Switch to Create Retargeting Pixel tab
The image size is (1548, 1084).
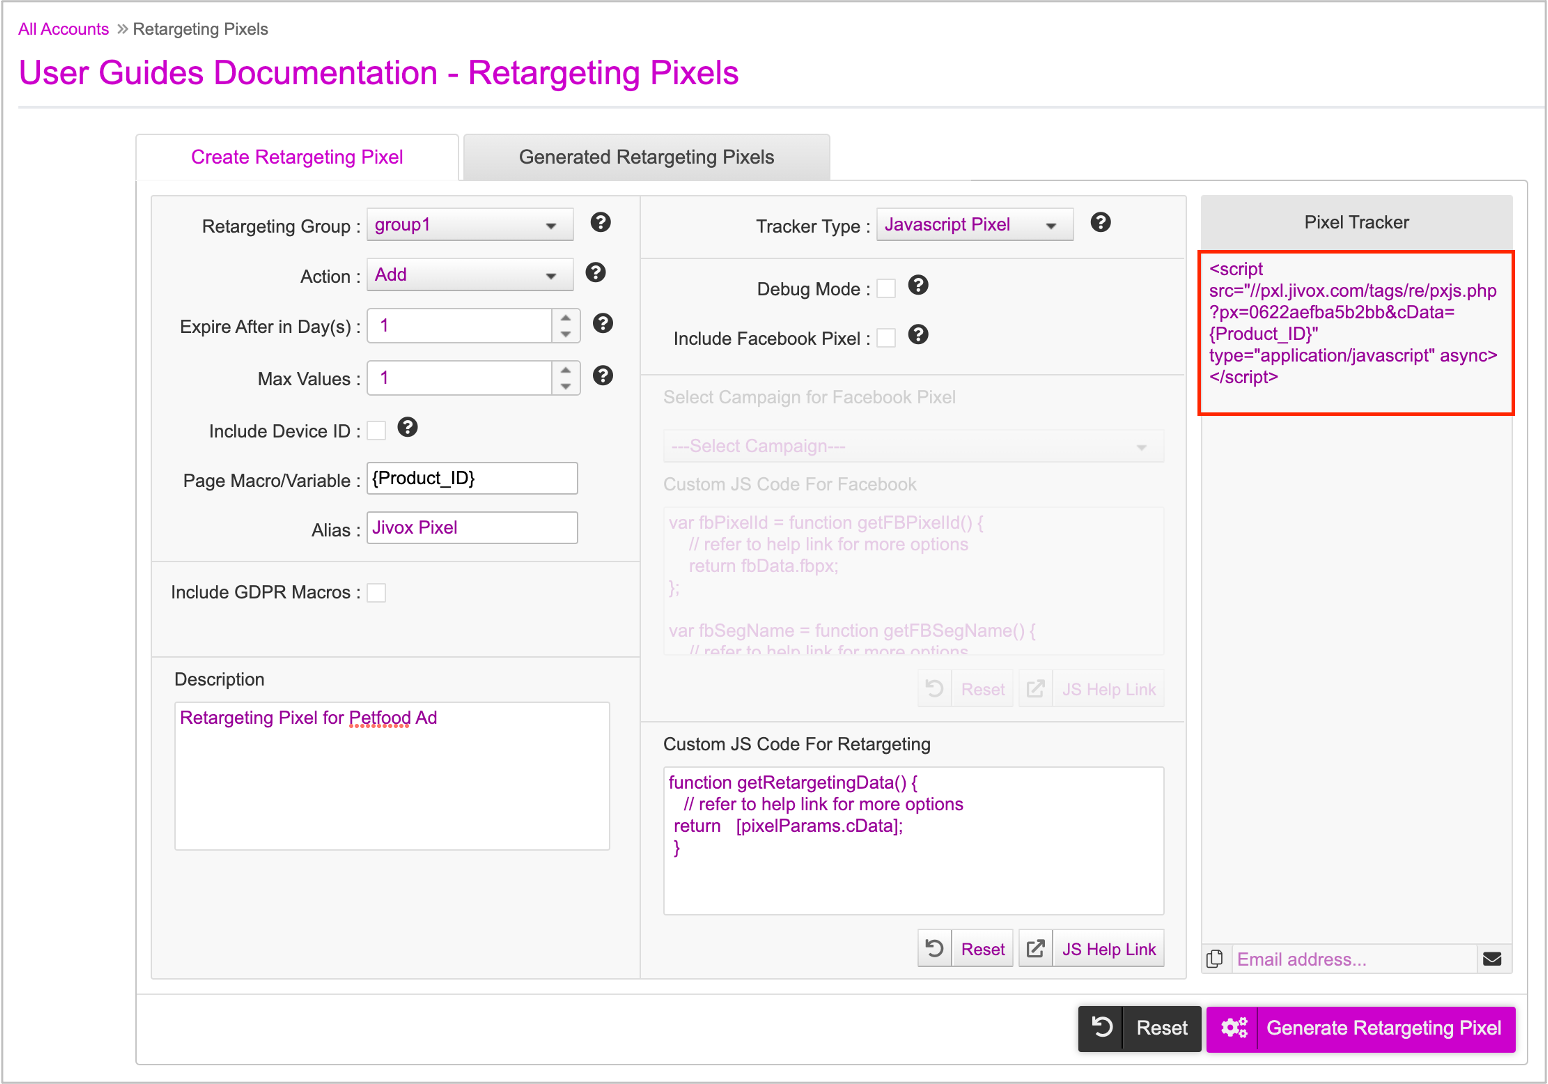(x=297, y=157)
